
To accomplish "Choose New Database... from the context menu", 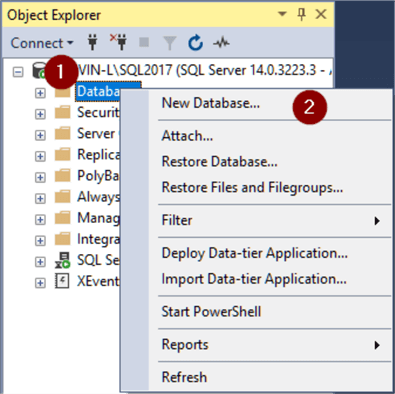I will (211, 103).
